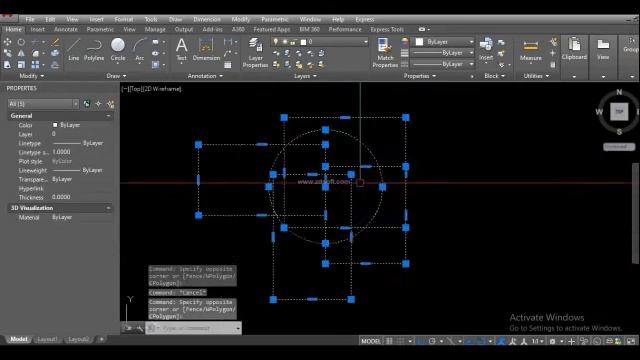640x360 pixels.
Task: Open the Format menu
Action: pyautogui.click(x=124, y=19)
